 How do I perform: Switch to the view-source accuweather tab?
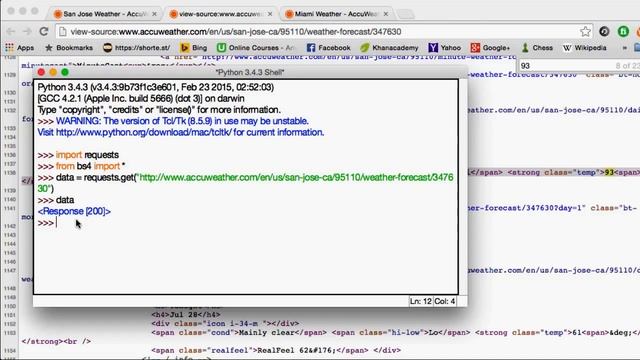click(220, 14)
